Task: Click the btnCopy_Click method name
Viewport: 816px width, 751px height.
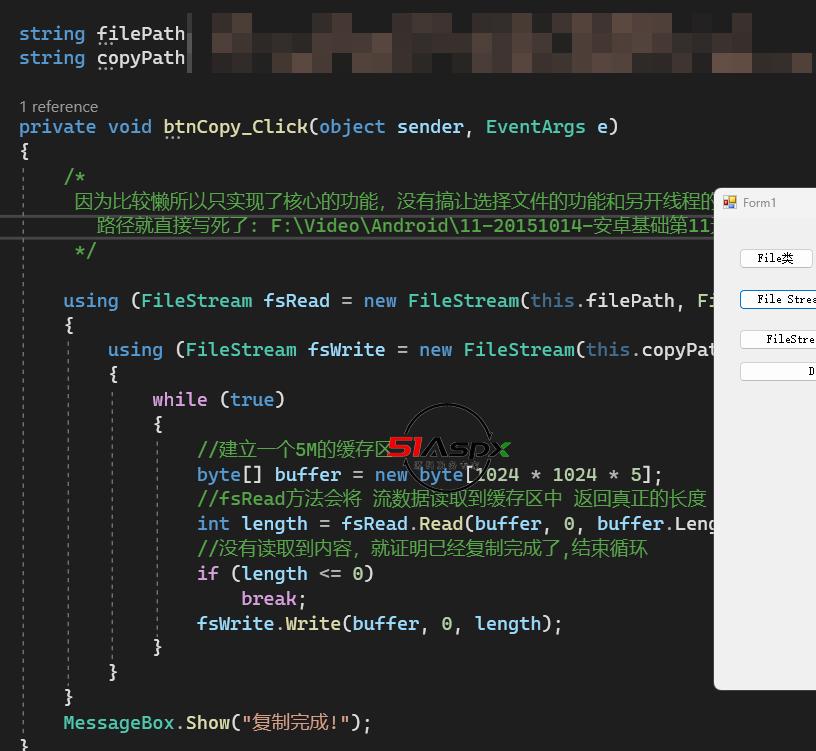Action: tap(235, 127)
